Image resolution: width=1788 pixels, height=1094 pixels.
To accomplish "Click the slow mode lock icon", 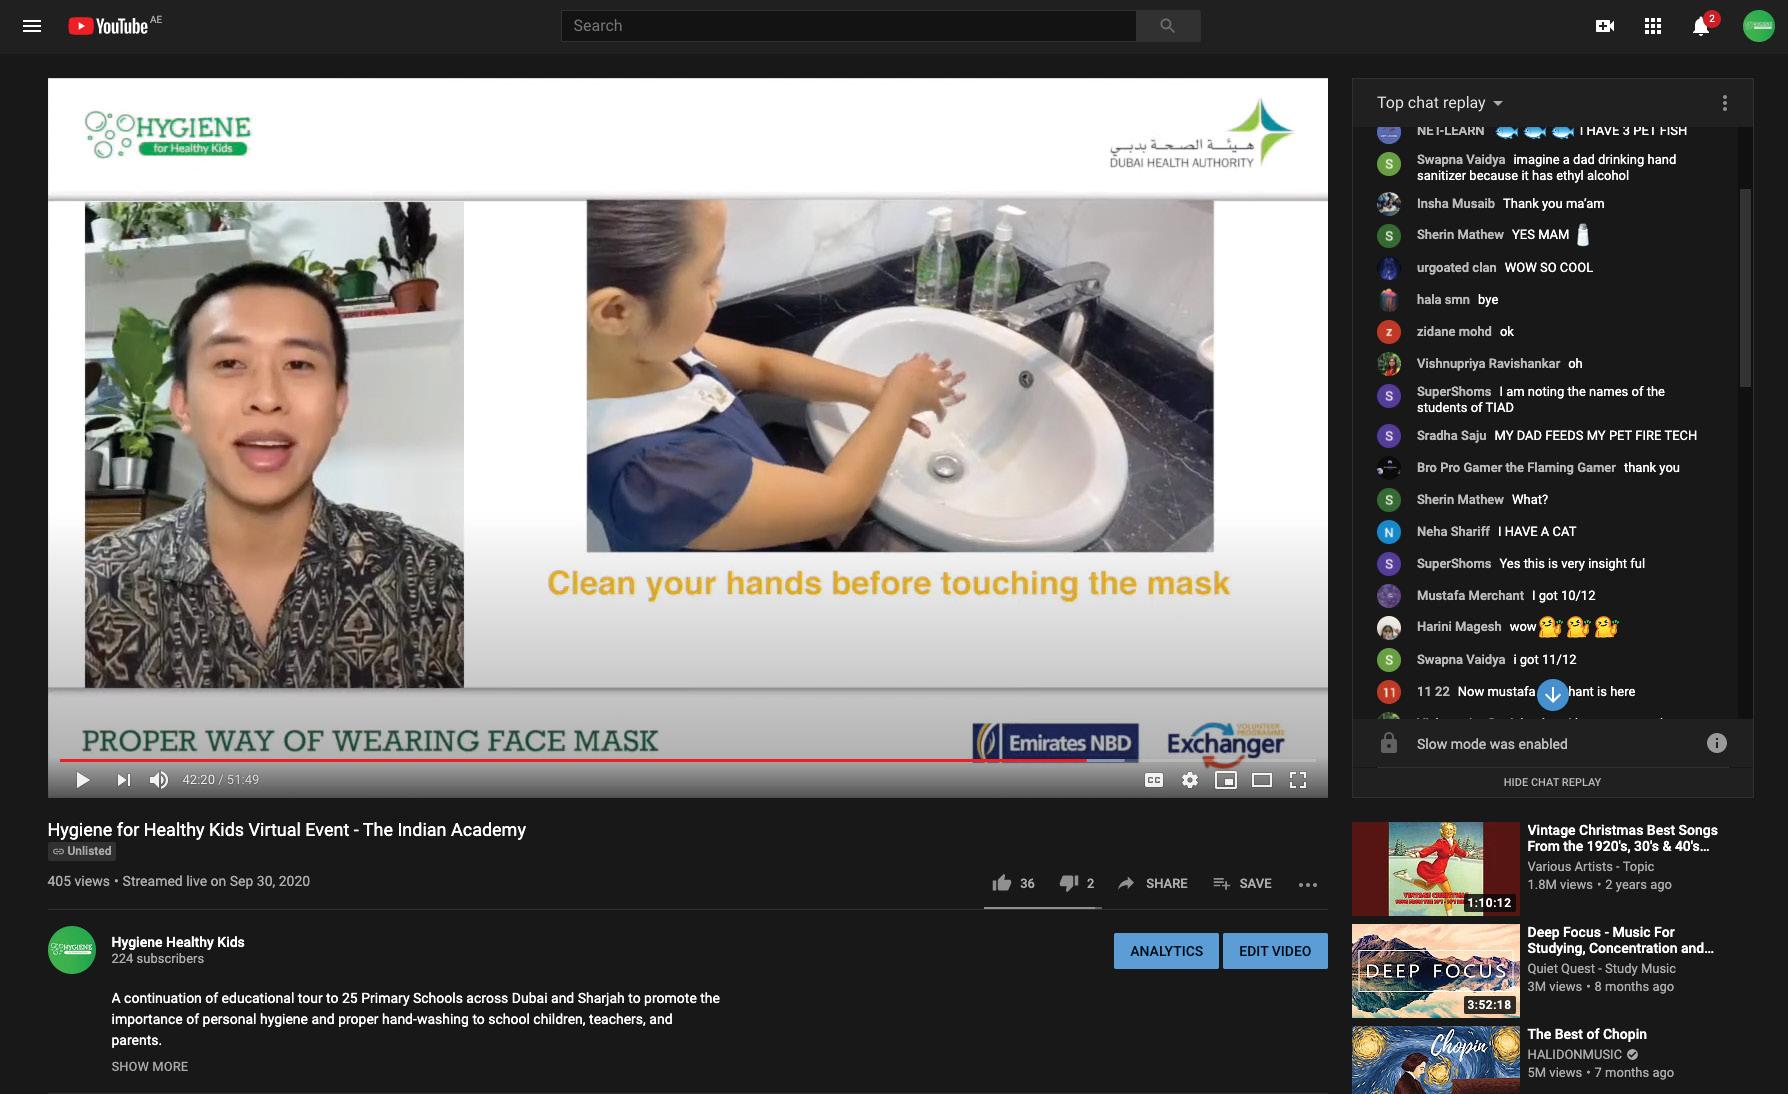I will [x=1388, y=743].
